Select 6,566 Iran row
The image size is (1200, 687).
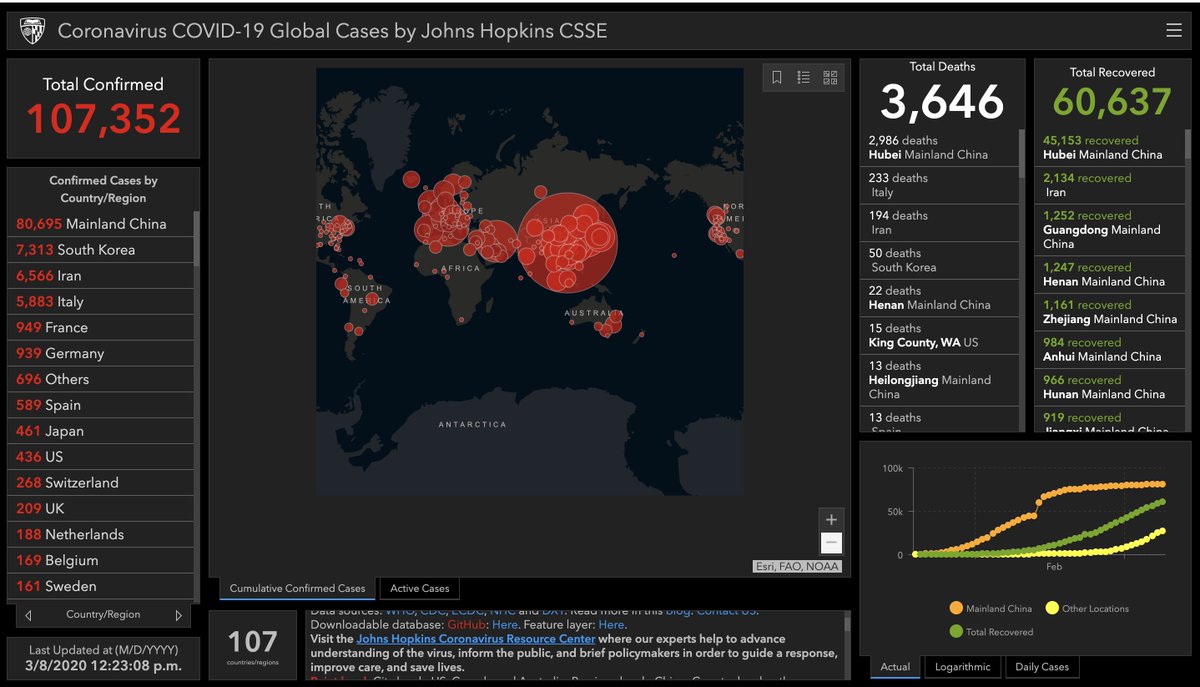pyautogui.click(x=101, y=276)
